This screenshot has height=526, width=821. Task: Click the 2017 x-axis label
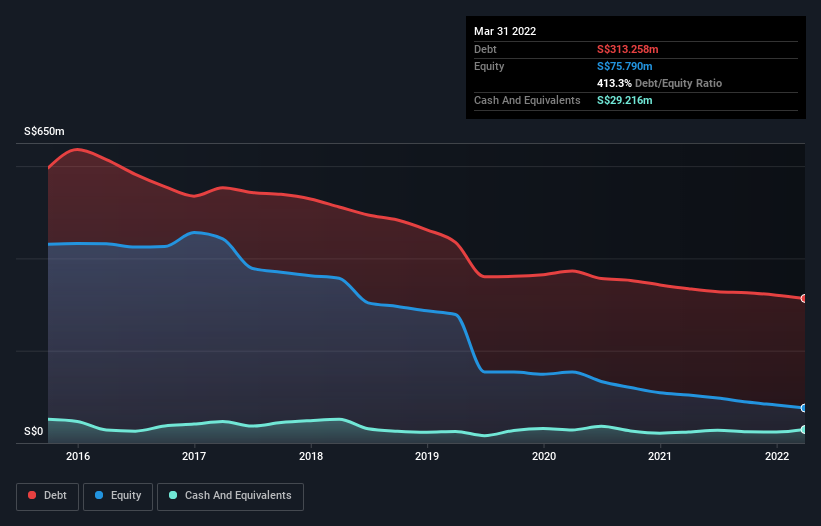pyautogui.click(x=194, y=456)
